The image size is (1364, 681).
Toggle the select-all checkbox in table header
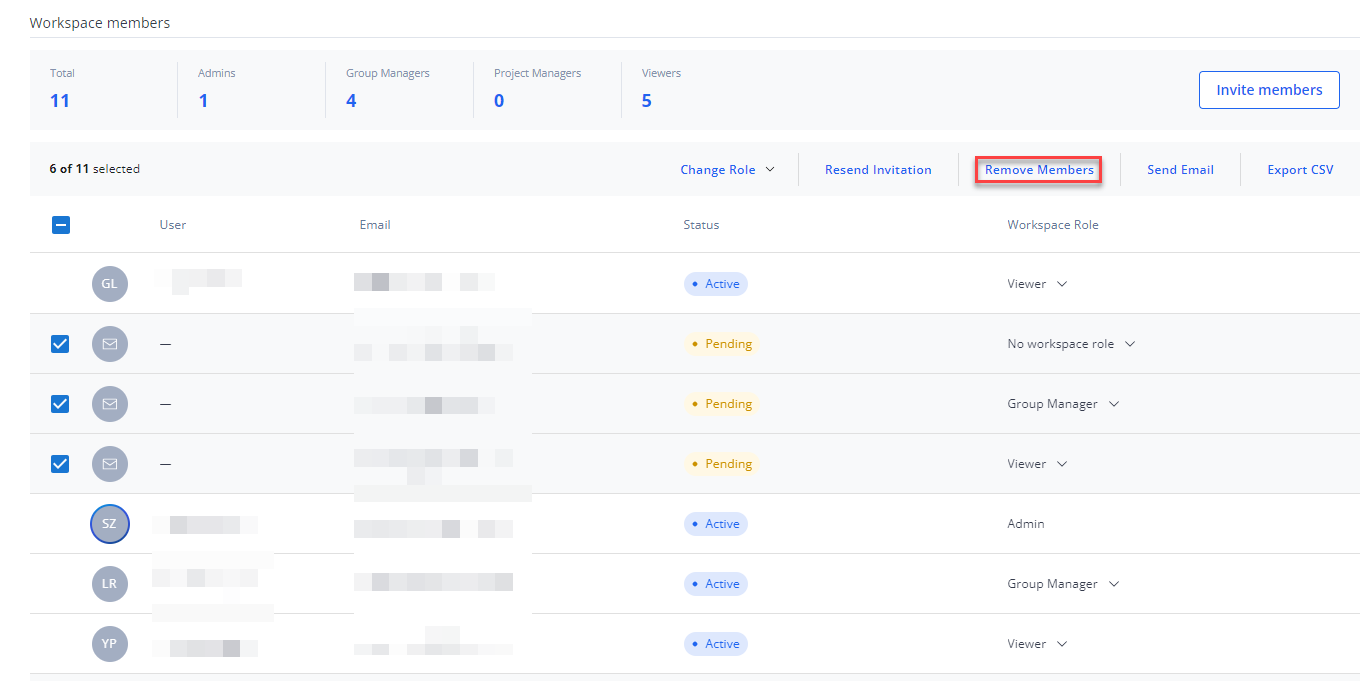tap(60, 225)
